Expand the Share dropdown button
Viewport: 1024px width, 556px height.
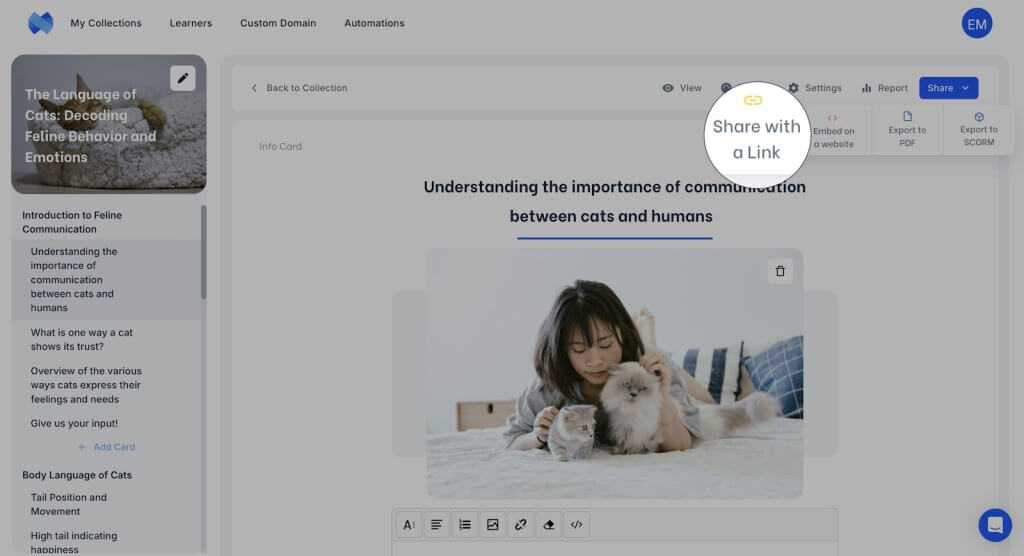click(948, 88)
